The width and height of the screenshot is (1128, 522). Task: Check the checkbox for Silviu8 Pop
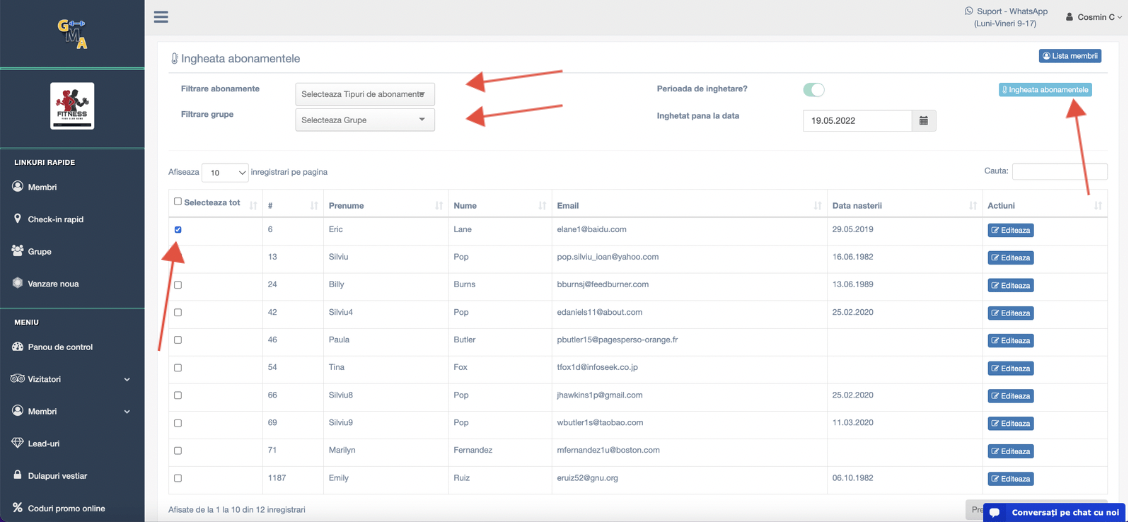[178, 395]
